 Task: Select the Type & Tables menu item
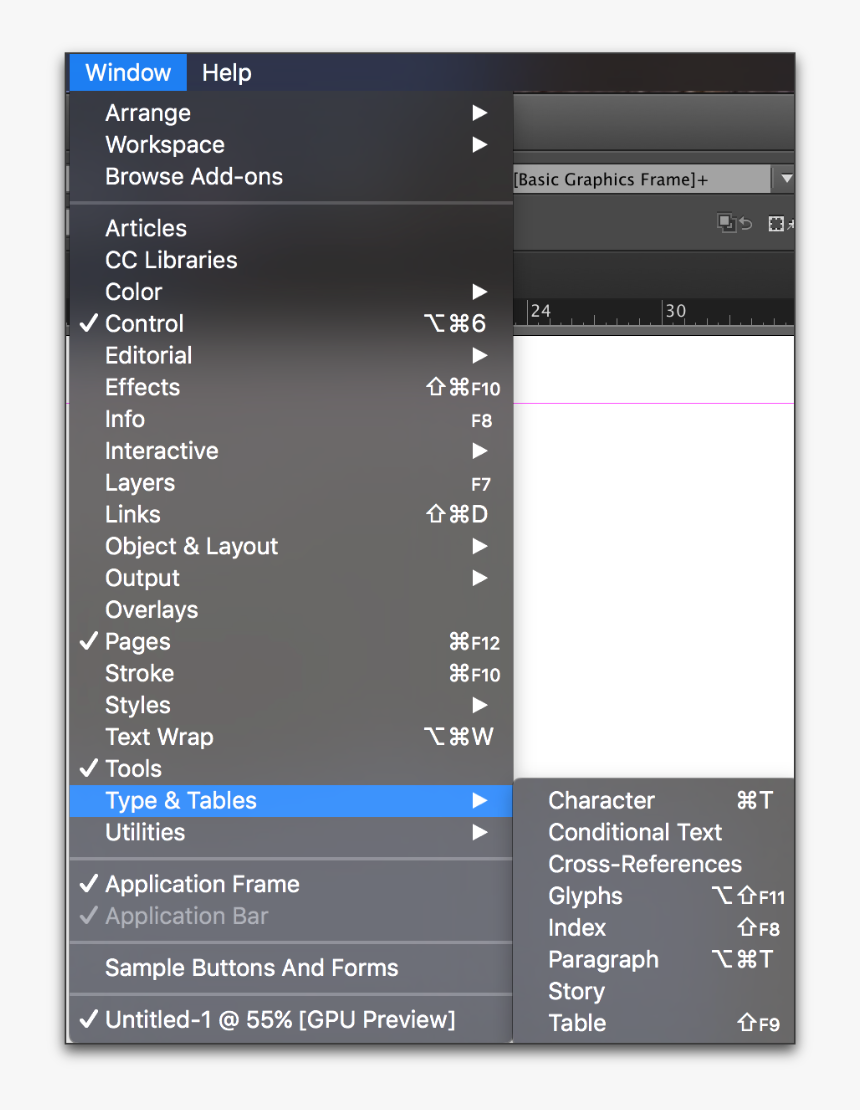(x=291, y=801)
